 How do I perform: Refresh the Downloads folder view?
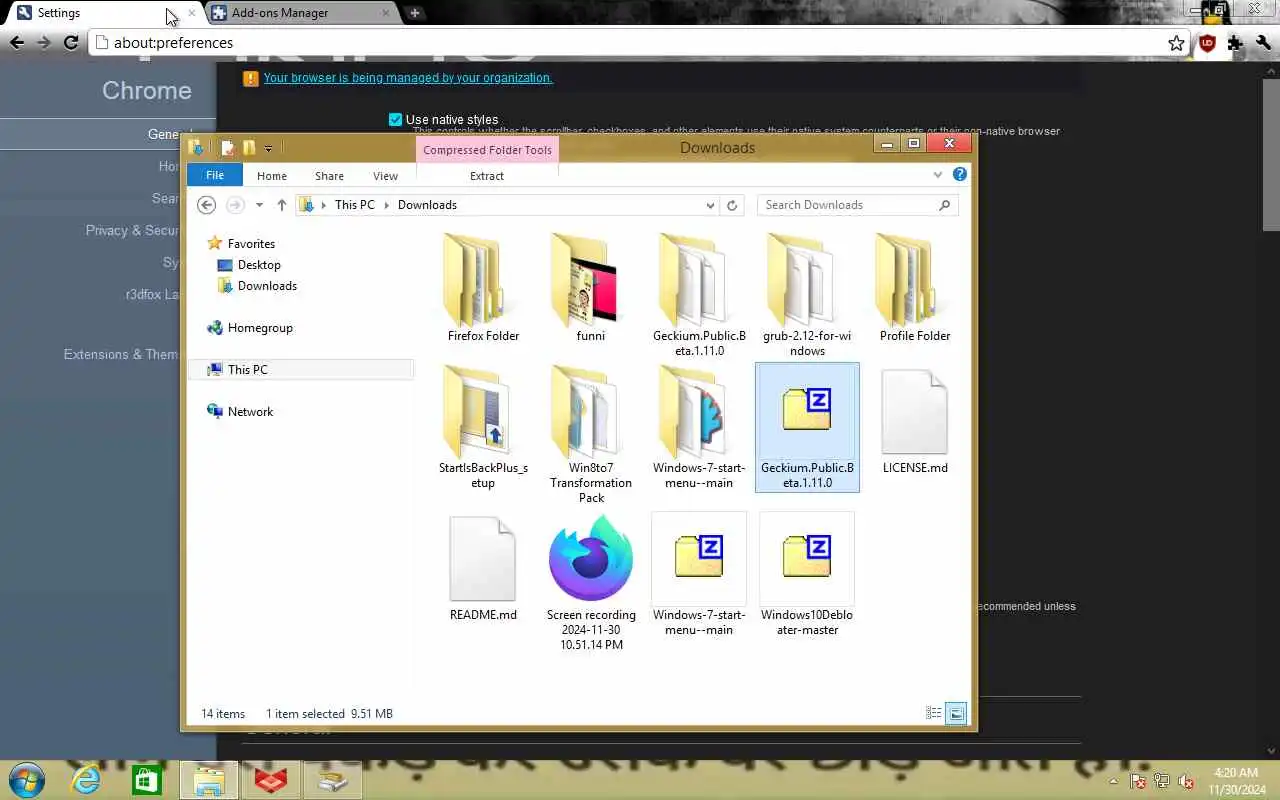732,205
